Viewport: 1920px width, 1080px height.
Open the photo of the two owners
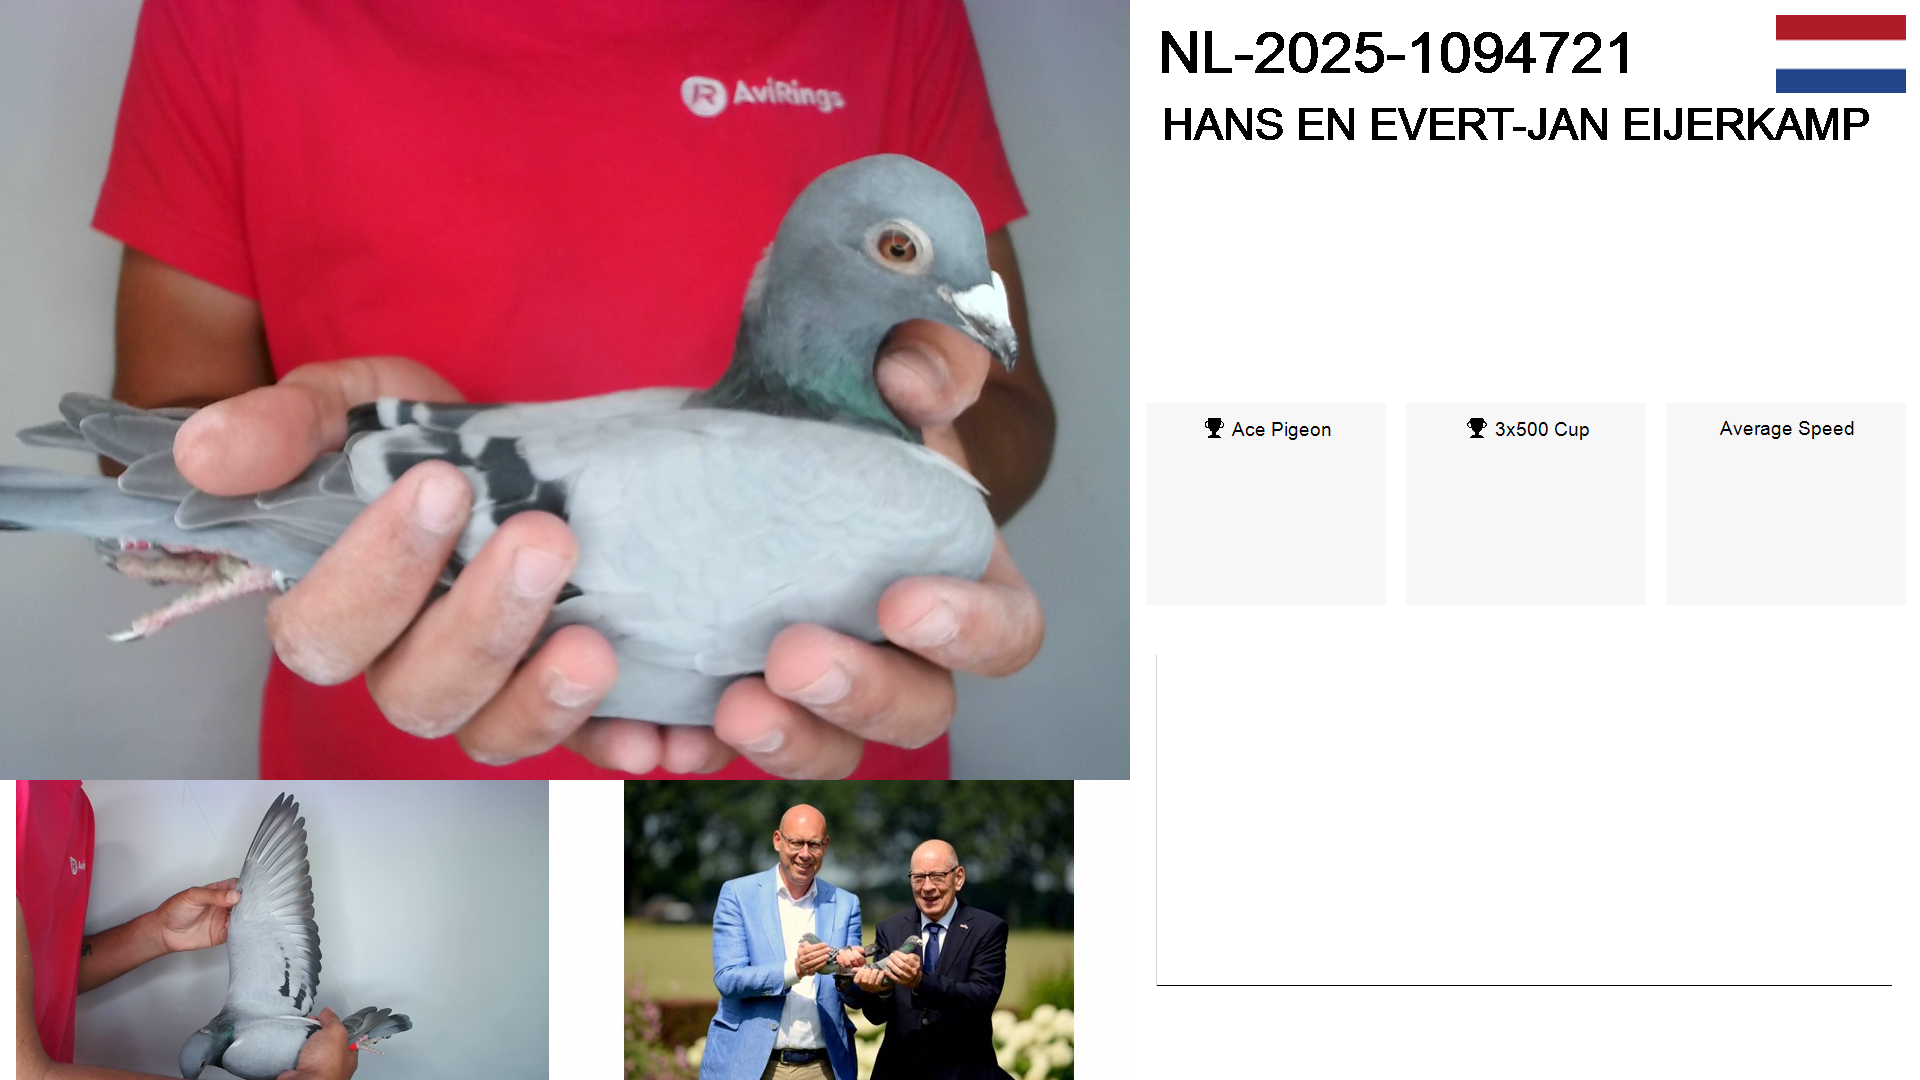click(849, 930)
